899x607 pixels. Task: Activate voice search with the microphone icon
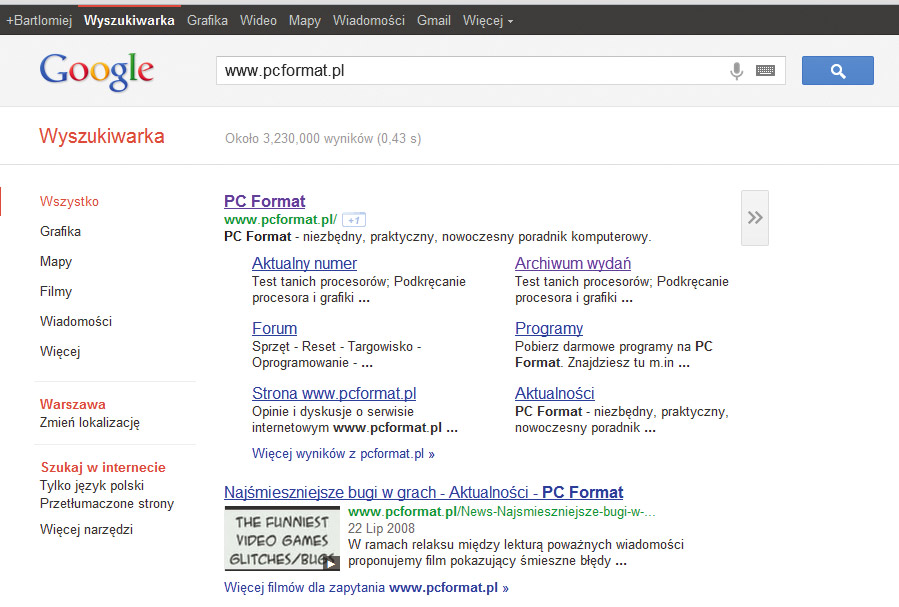(x=737, y=70)
